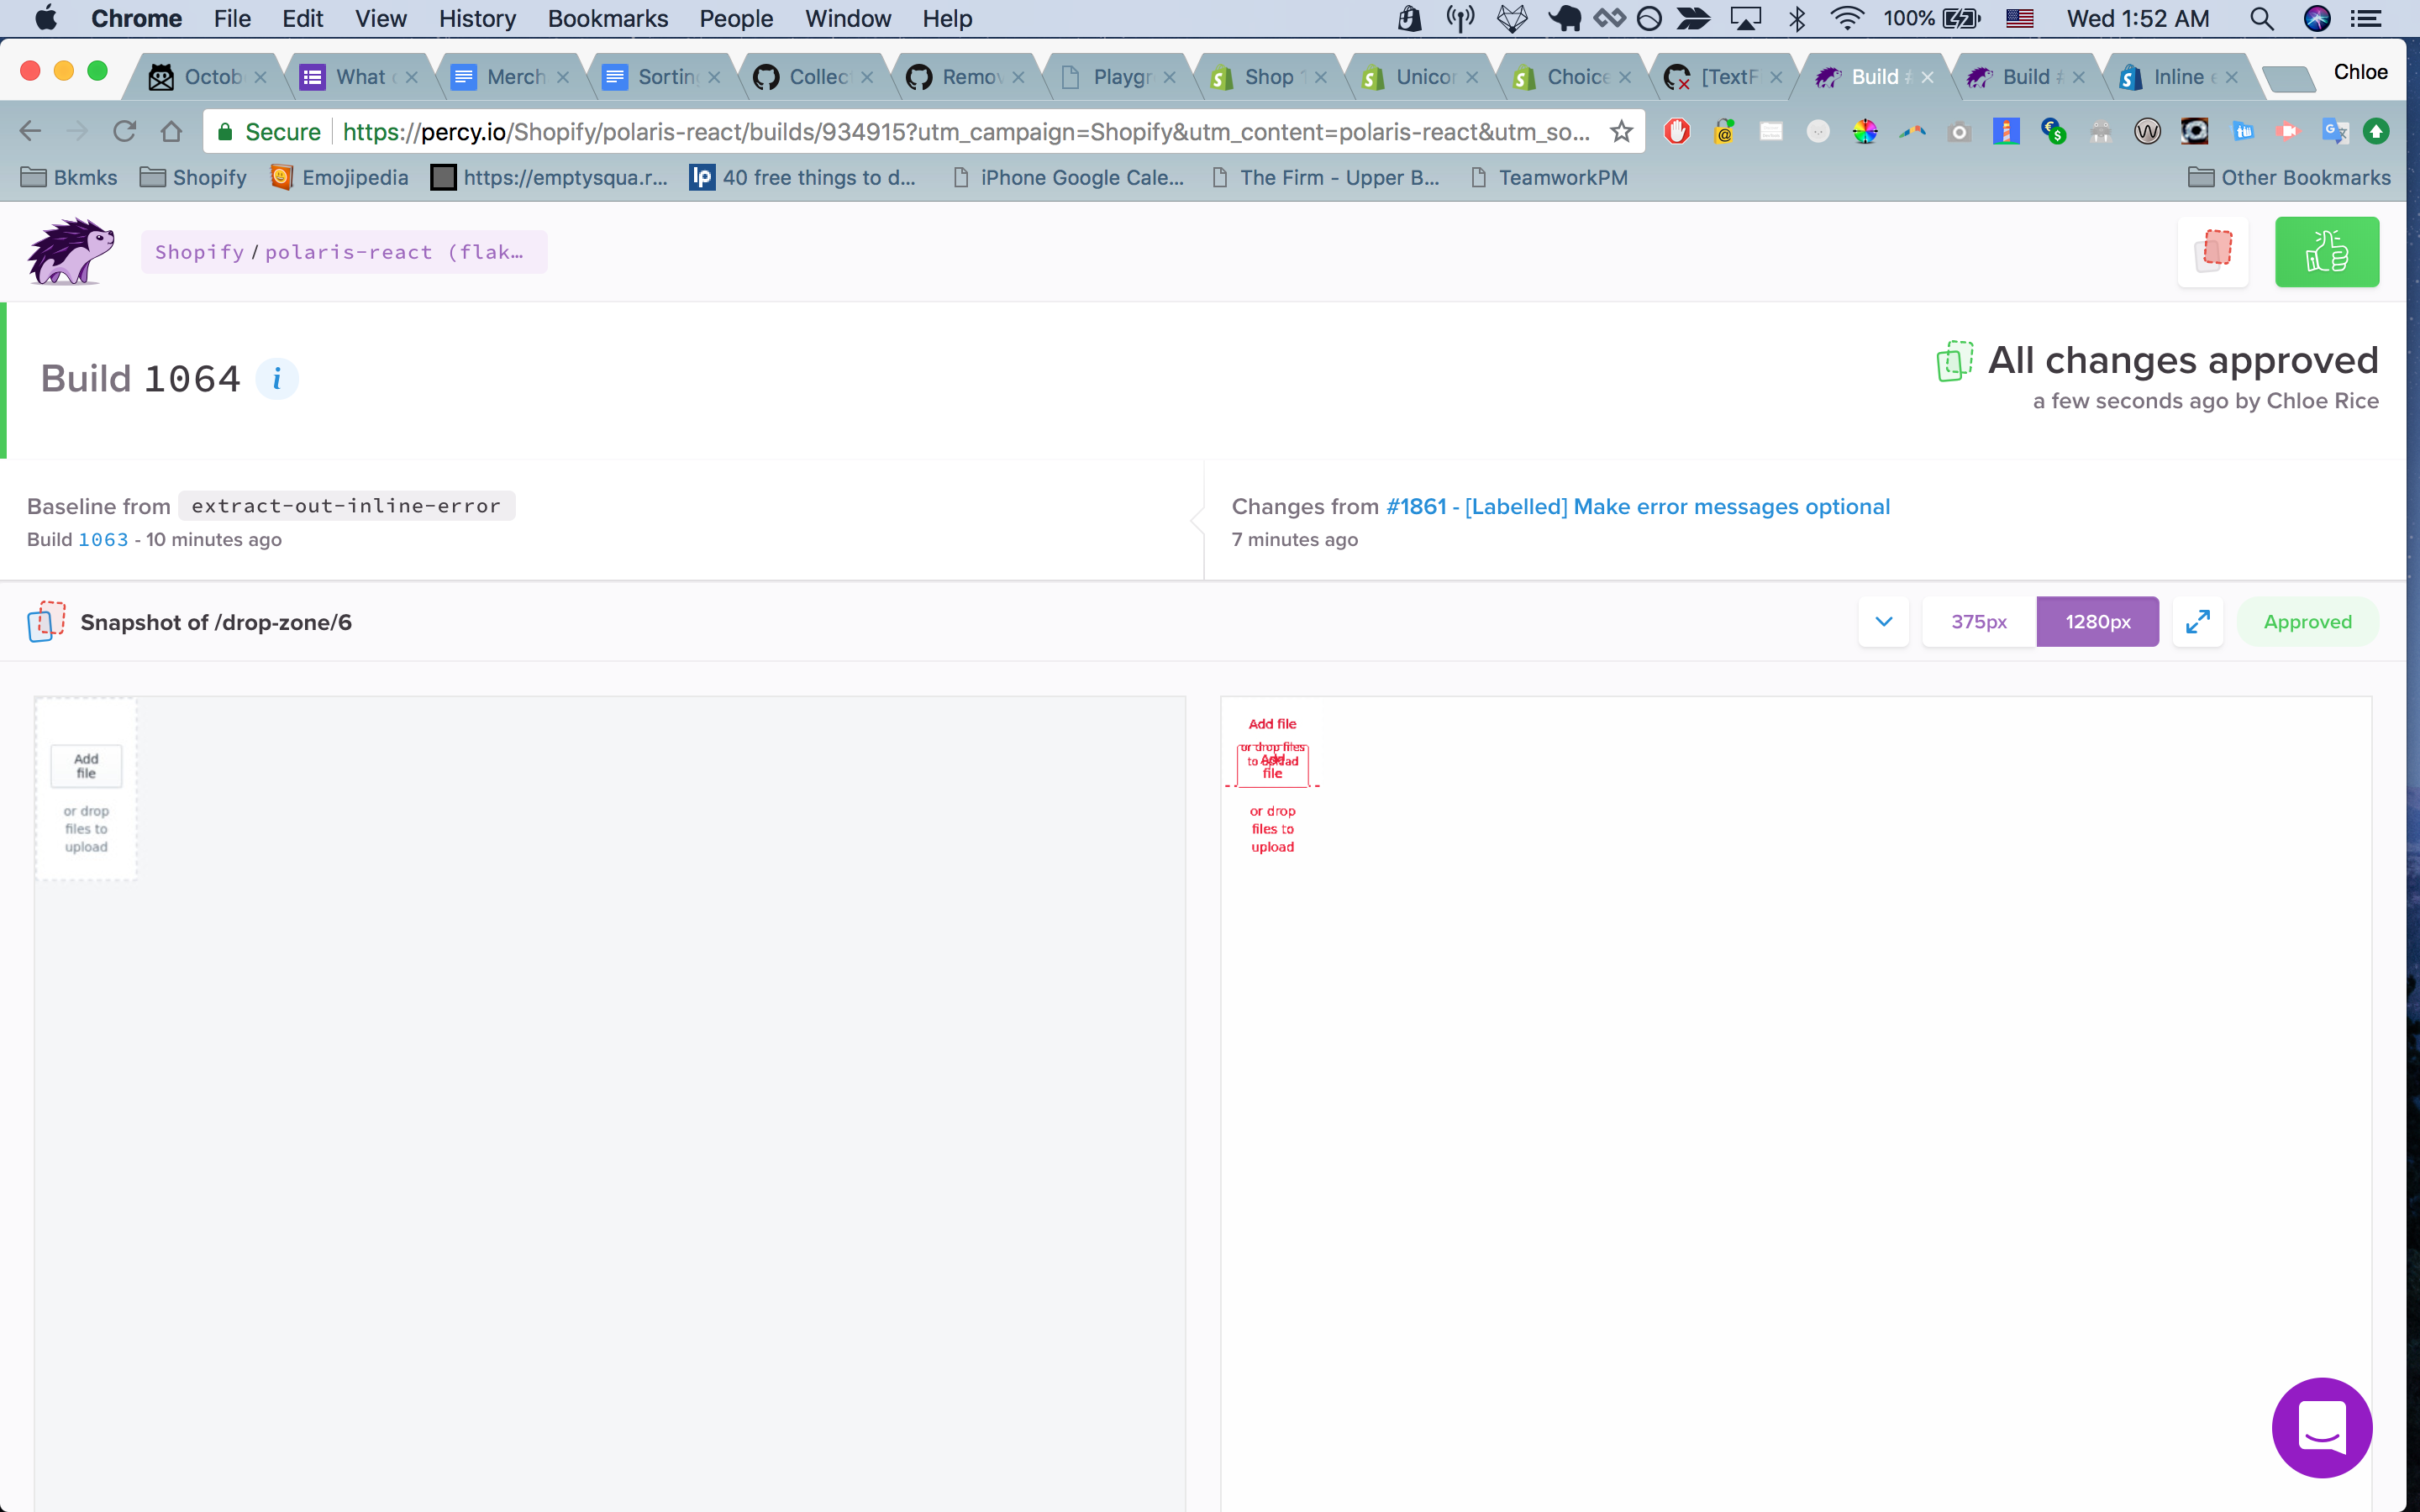Open the Bkmks bookmarks folder
Image resolution: width=2420 pixels, height=1512 pixels.
point(69,177)
